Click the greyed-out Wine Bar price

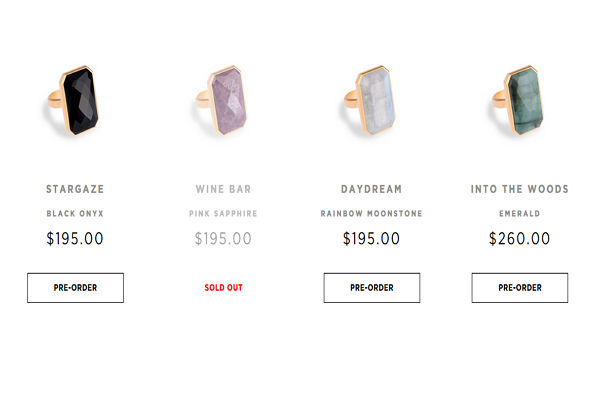(223, 239)
